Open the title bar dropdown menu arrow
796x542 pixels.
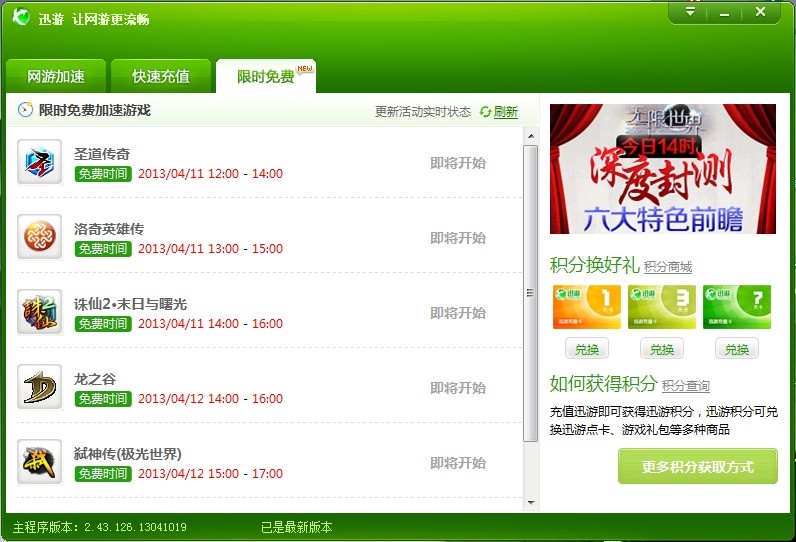[x=690, y=11]
